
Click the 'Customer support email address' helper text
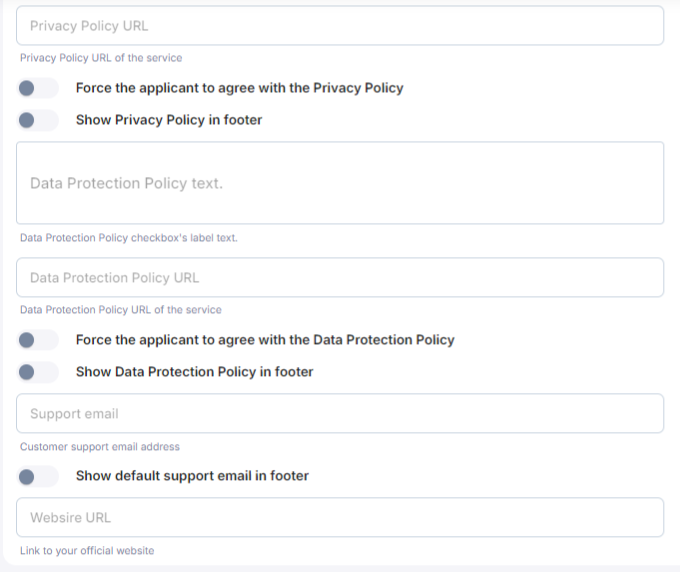pyautogui.click(x=100, y=447)
